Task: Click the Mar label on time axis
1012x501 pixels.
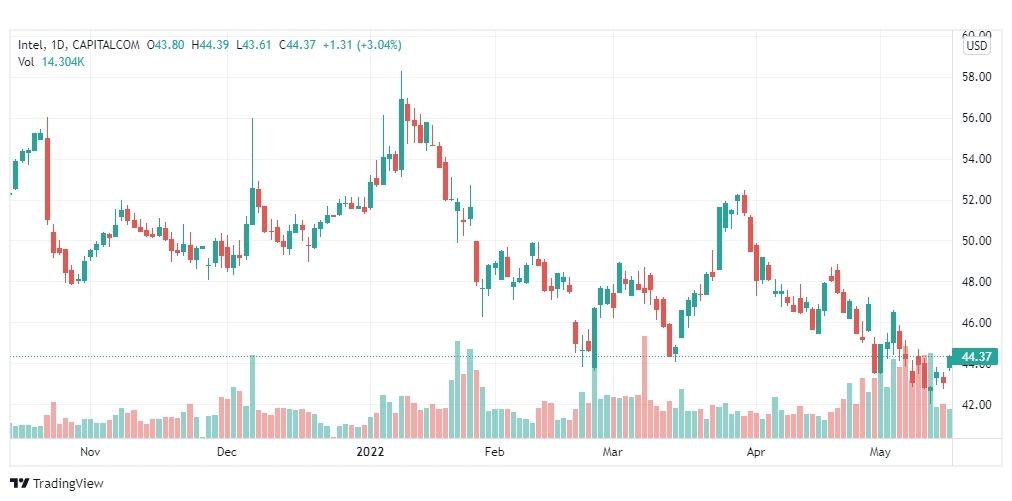Action: click(612, 452)
